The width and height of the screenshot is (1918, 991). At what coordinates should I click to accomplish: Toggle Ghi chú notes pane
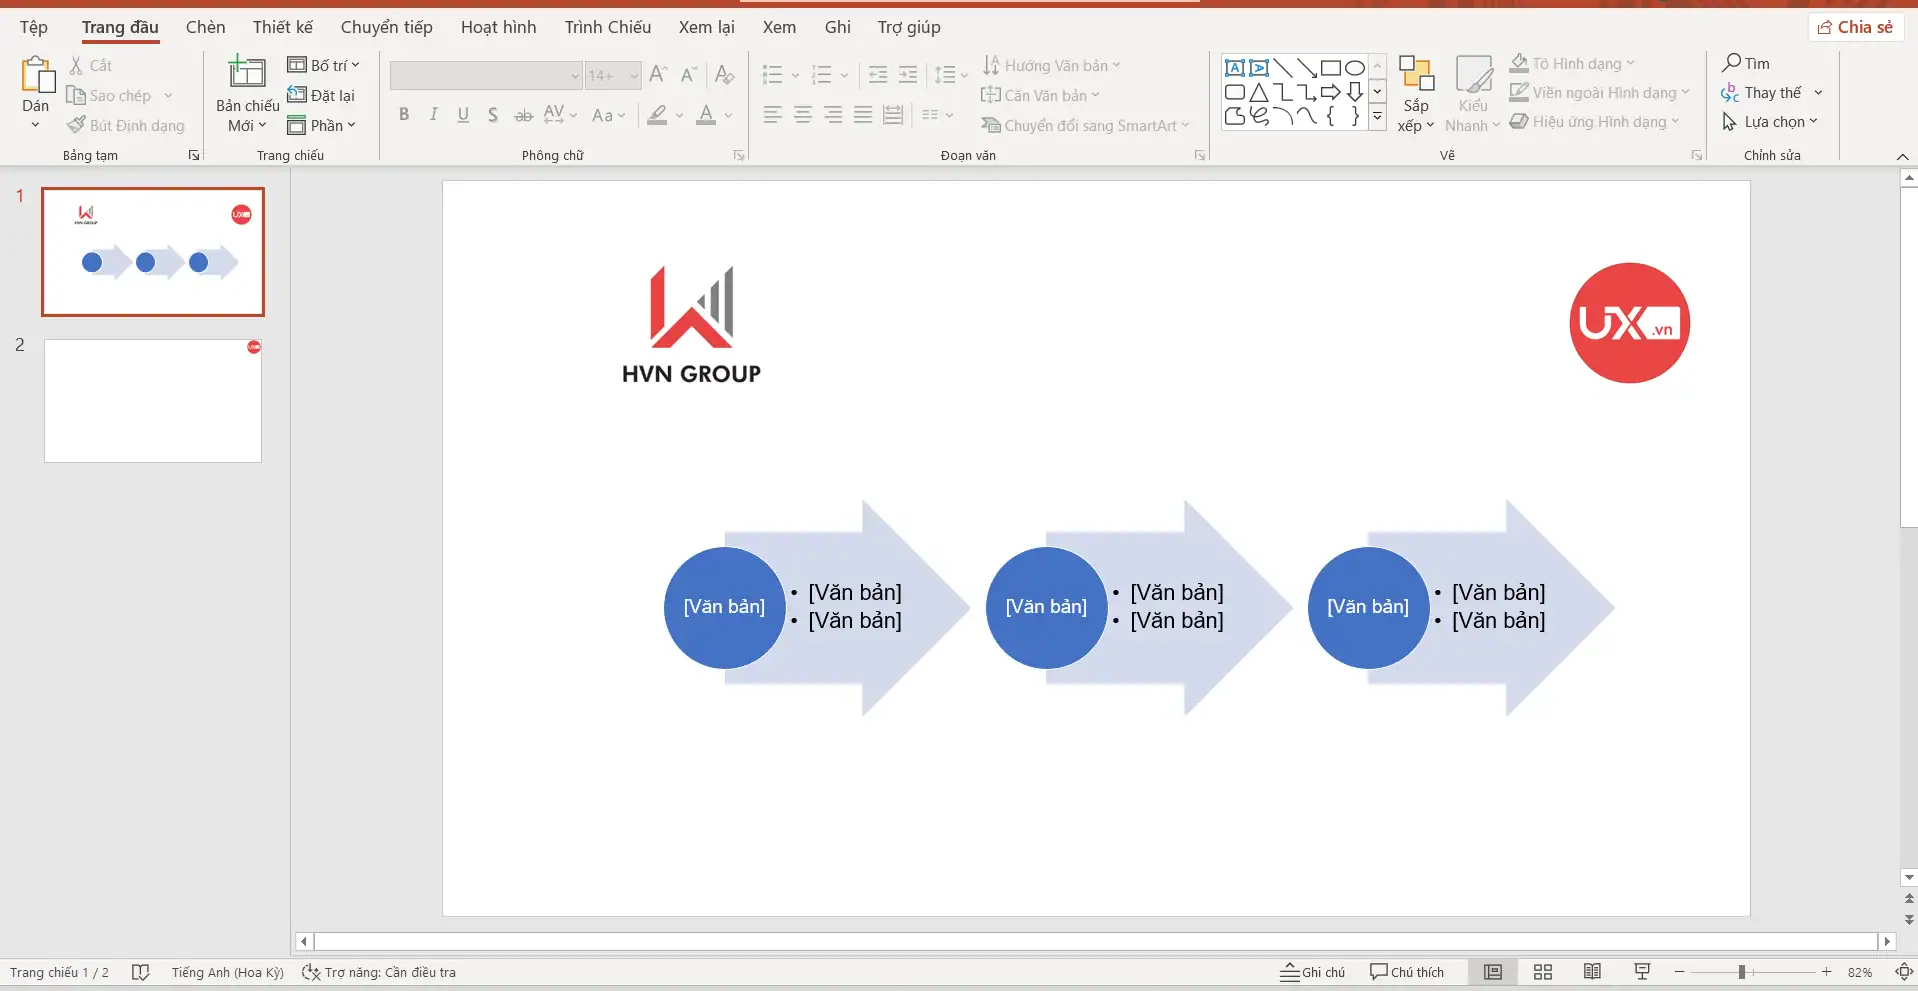(x=1312, y=972)
